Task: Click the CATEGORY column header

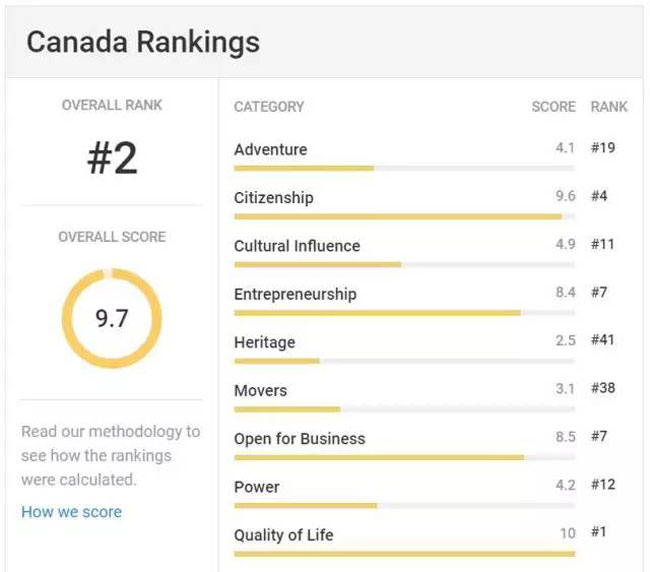Action: point(269,106)
